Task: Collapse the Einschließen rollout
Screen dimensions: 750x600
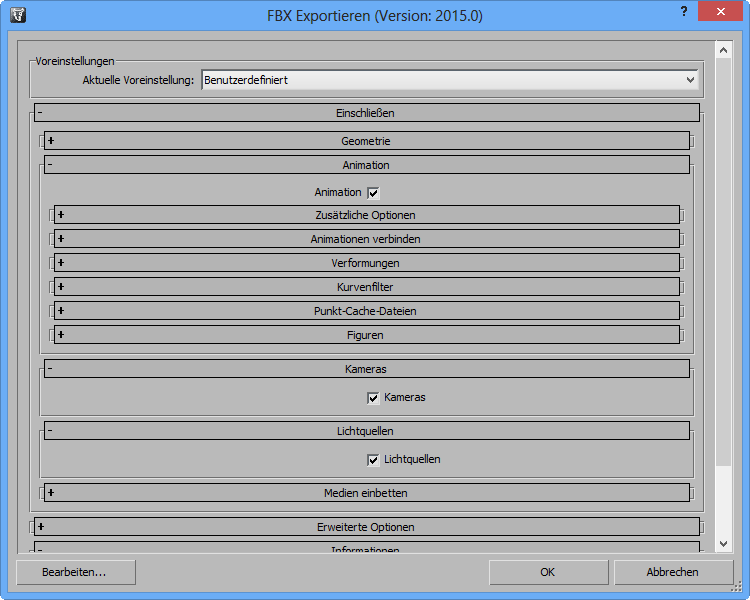Action: (367, 113)
